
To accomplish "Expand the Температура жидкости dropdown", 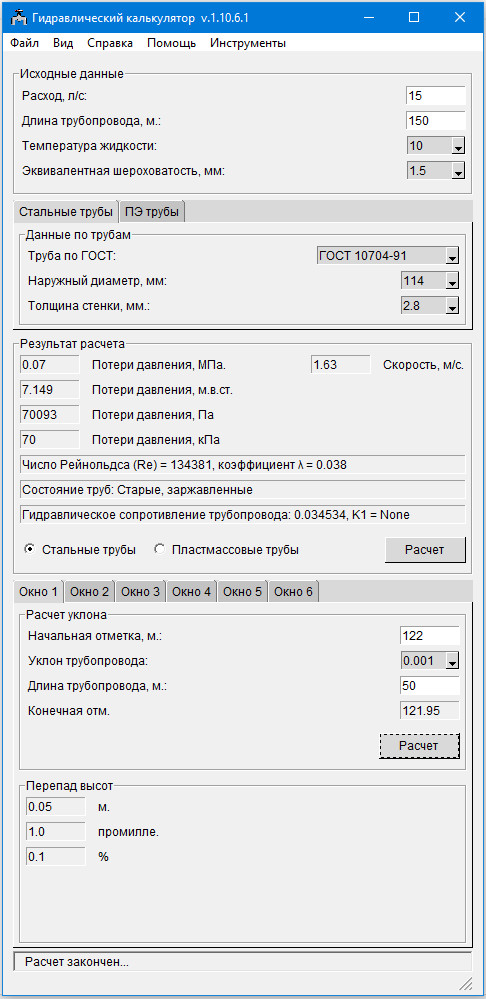I will tap(457, 146).
